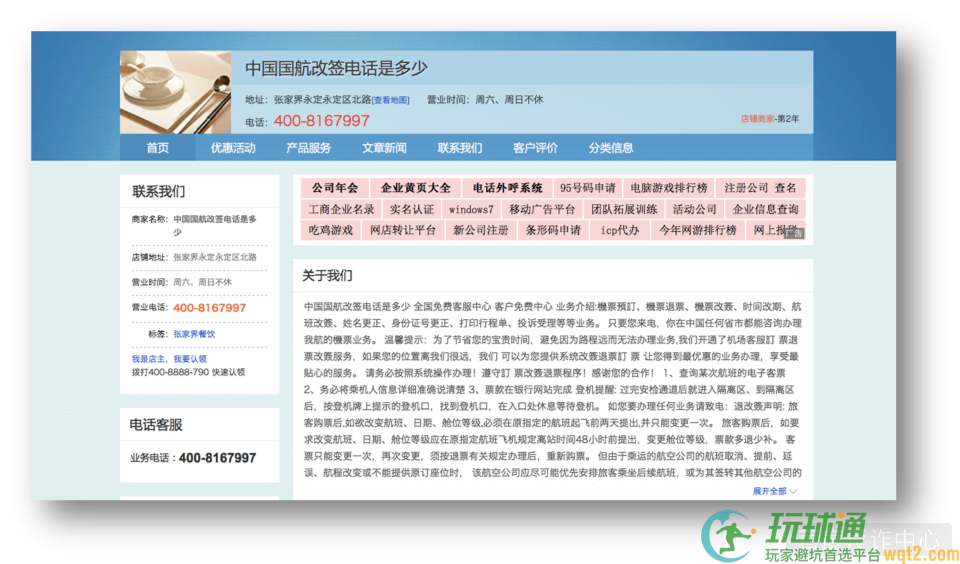The image size is (960, 564).
Task: Open the 公司年会 ad link
Action: (335, 188)
